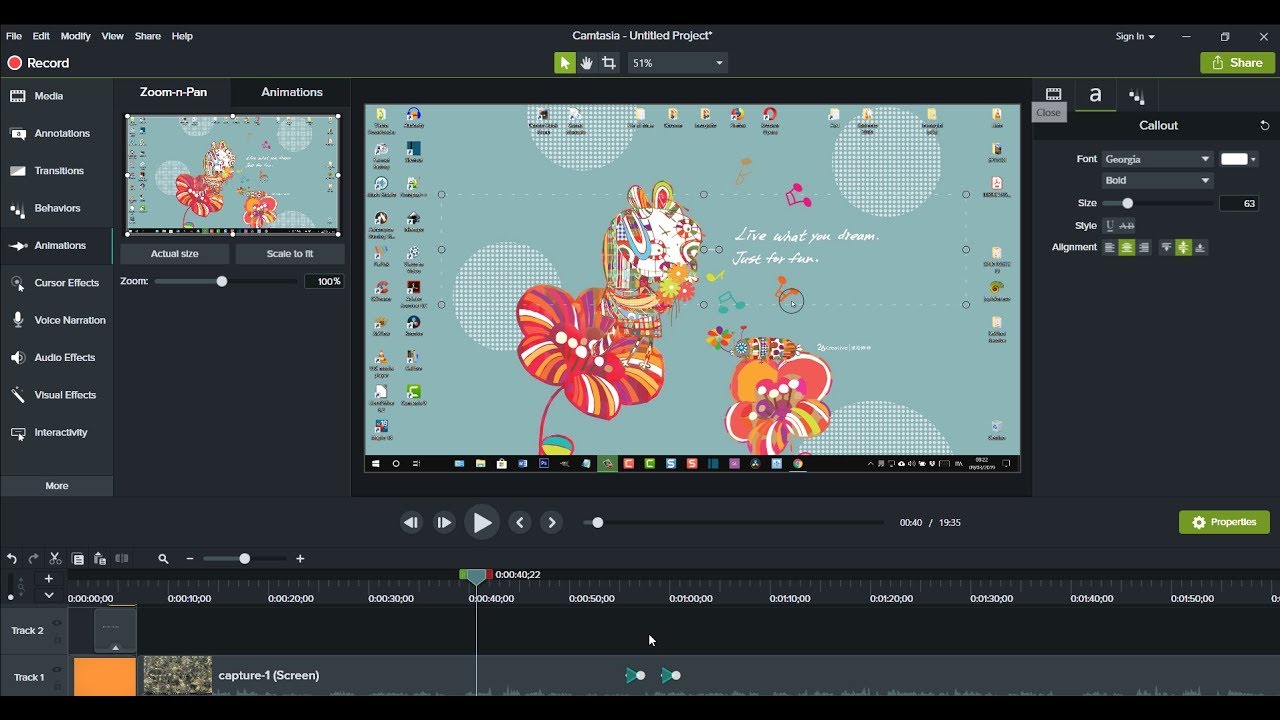Align text to the bottom
The width and height of the screenshot is (1280, 720).
1200,247
